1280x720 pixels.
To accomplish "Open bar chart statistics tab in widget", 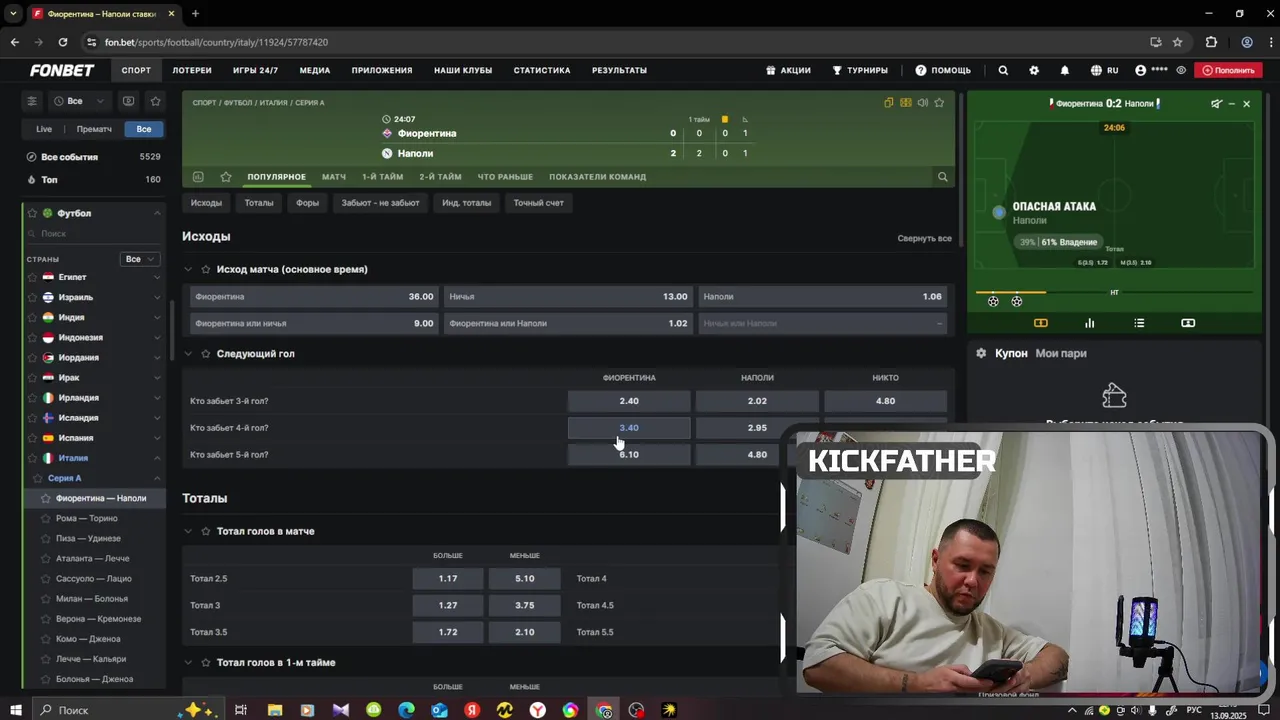I will pyautogui.click(x=1090, y=323).
